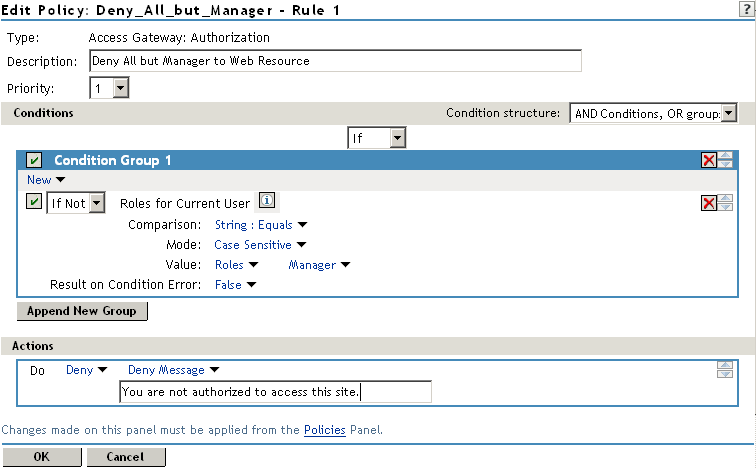Image resolution: width=756 pixels, height=469 pixels.
Task: Open the Priority dropdown
Action: (x=109, y=88)
